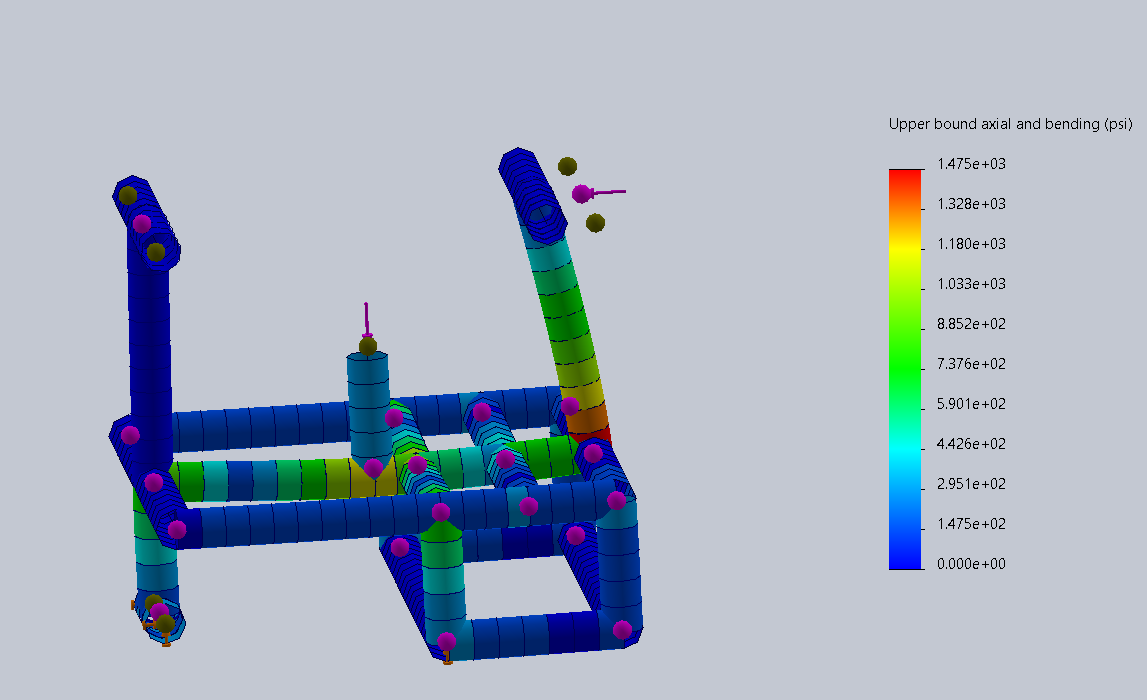Select legend value 1.180e+03
The height and width of the screenshot is (700, 1147).
[971, 244]
